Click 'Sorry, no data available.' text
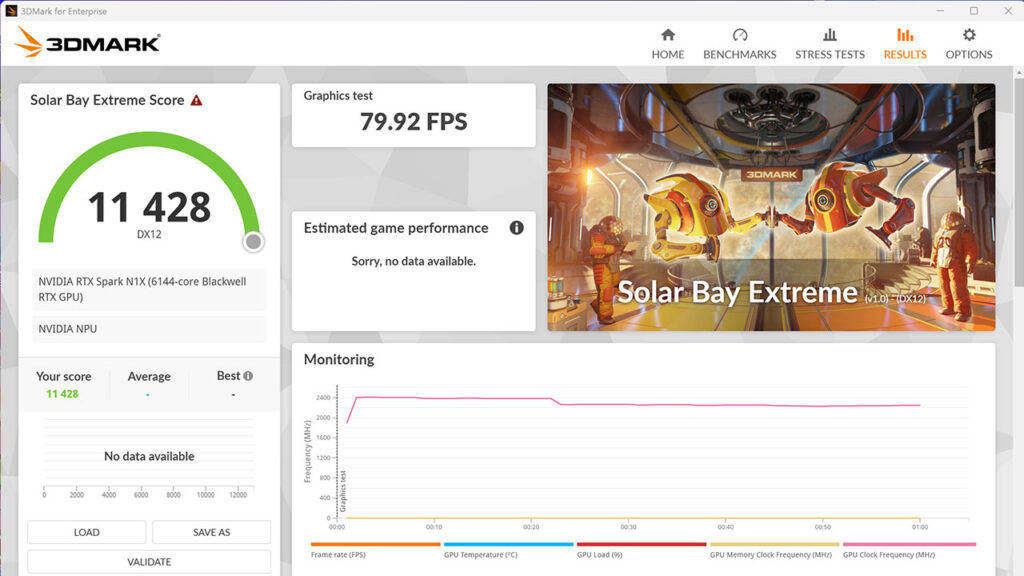The image size is (1024, 576). 413,261
